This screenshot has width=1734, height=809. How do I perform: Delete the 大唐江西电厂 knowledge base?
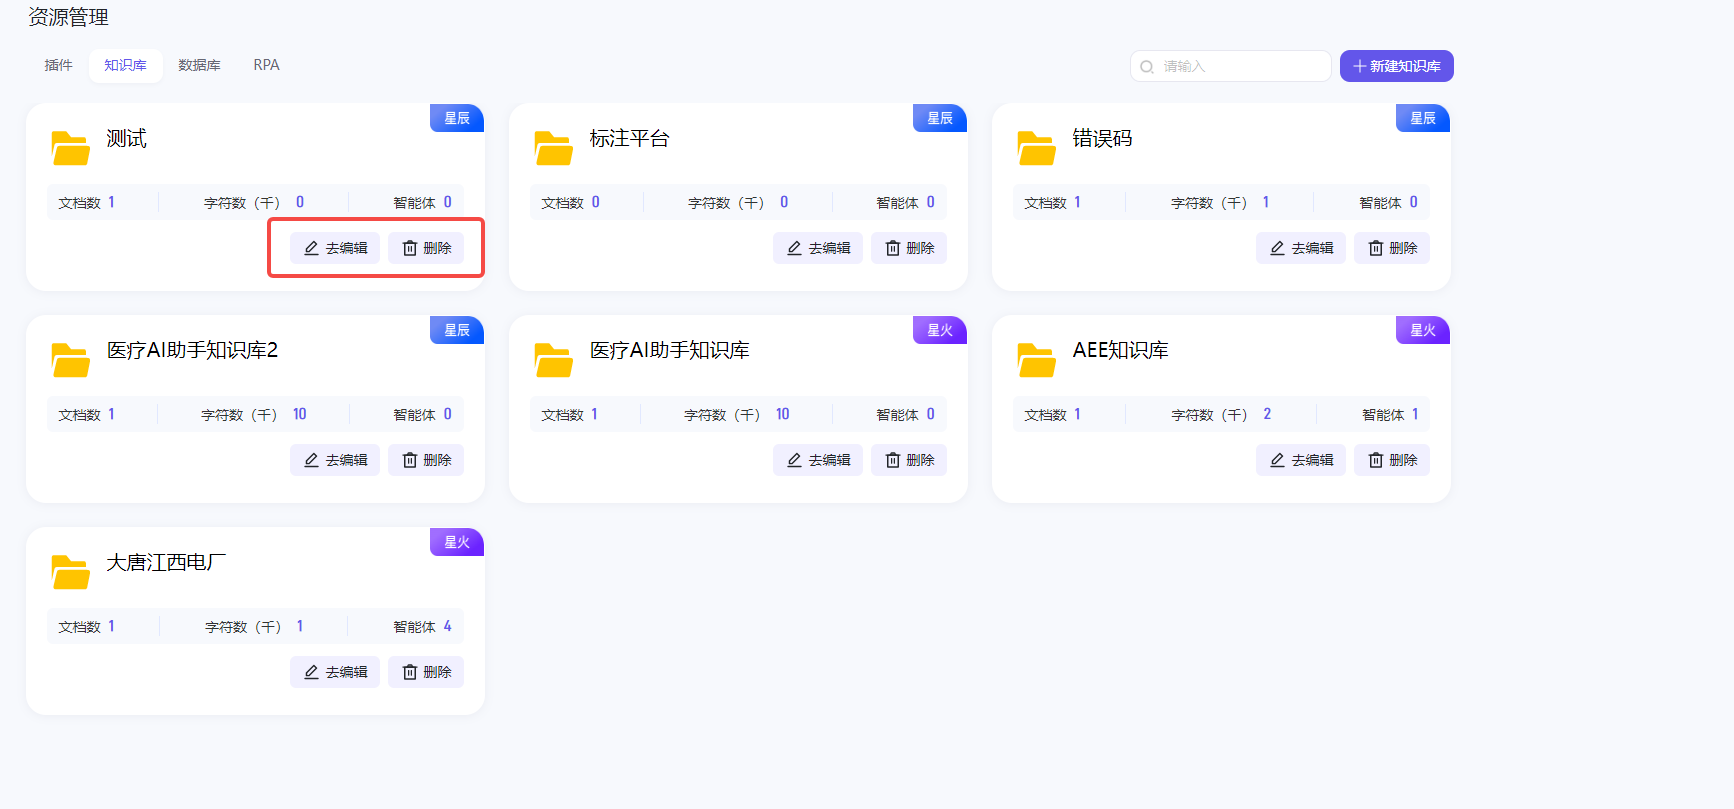tap(426, 672)
